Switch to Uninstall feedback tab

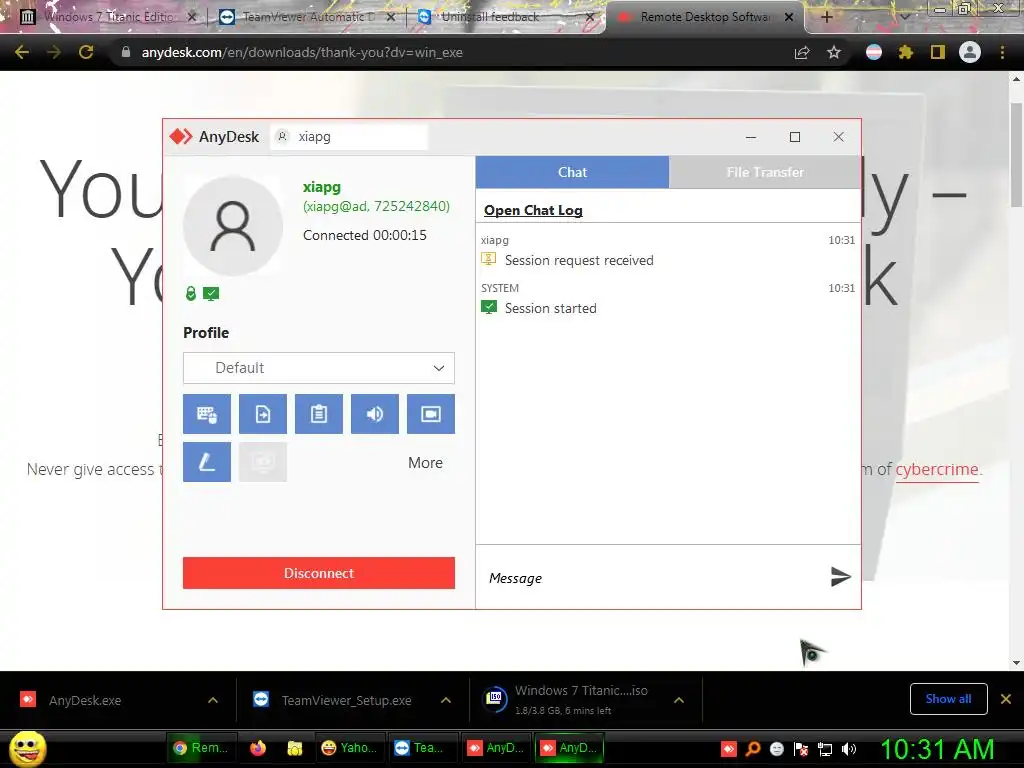(x=506, y=17)
